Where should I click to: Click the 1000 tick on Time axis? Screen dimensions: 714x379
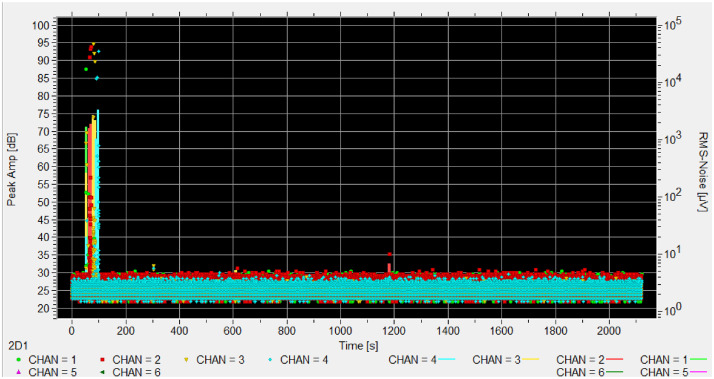tap(340, 331)
